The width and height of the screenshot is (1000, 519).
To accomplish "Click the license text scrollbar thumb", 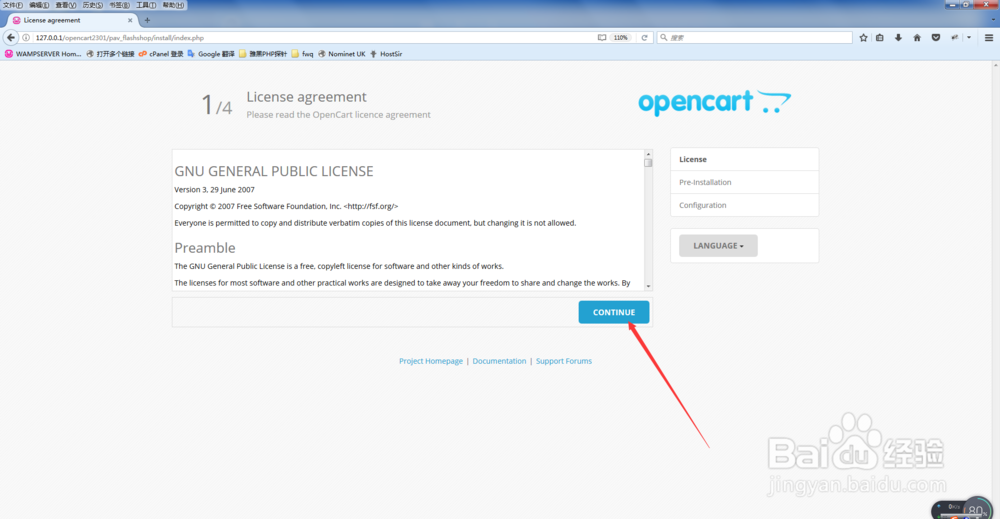I will (x=648, y=163).
